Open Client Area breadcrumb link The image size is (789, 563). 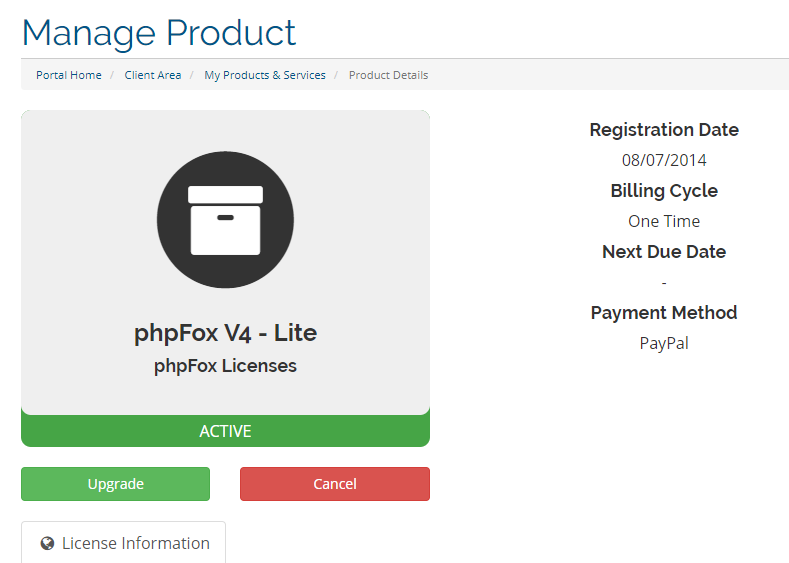[153, 75]
